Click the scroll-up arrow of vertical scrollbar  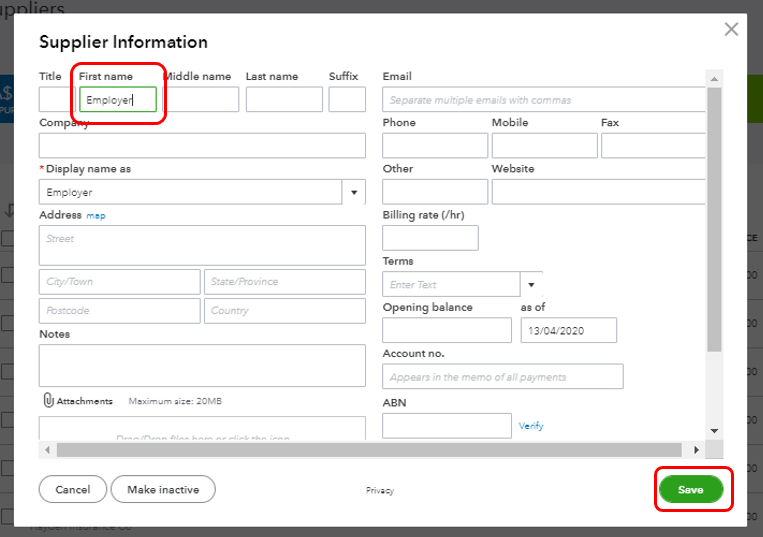[713, 78]
